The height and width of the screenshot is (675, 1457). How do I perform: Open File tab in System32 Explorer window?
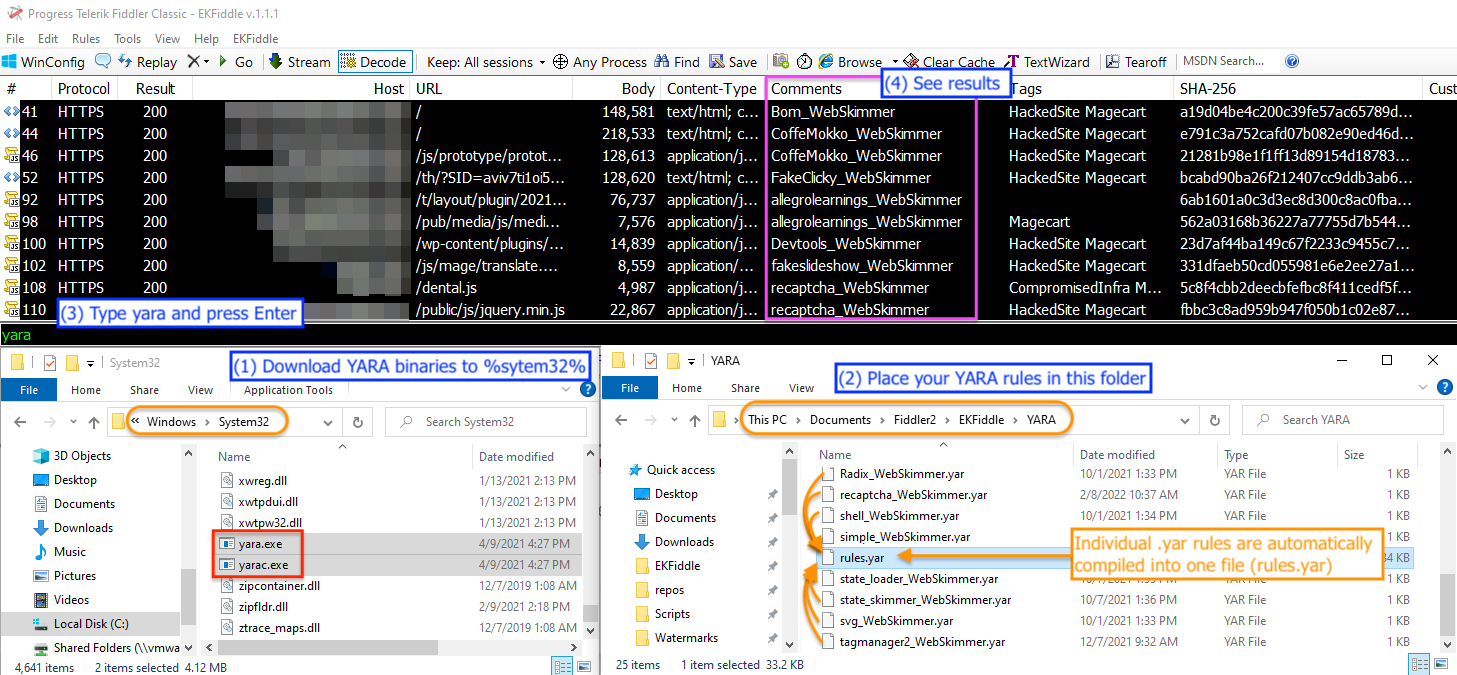click(x=30, y=390)
